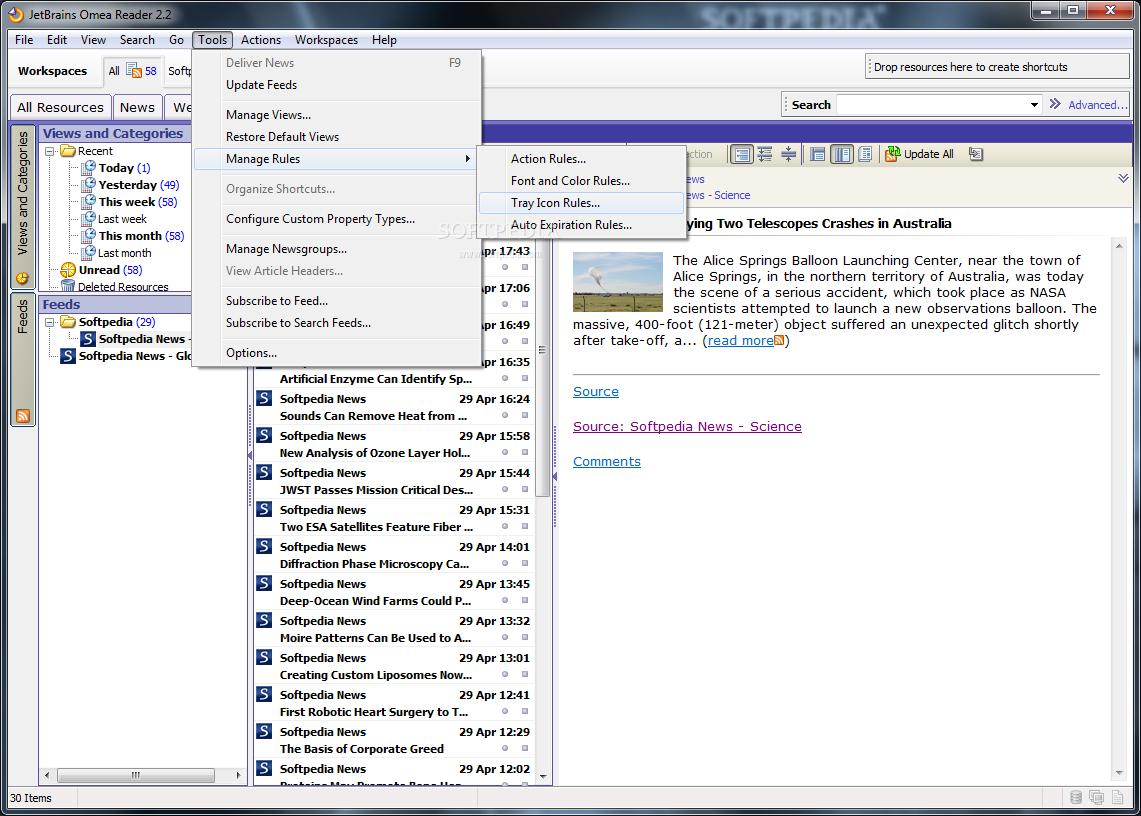The width and height of the screenshot is (1141, 816).
Task: Select the newspaper view layout icon
Action: point(865,154)
